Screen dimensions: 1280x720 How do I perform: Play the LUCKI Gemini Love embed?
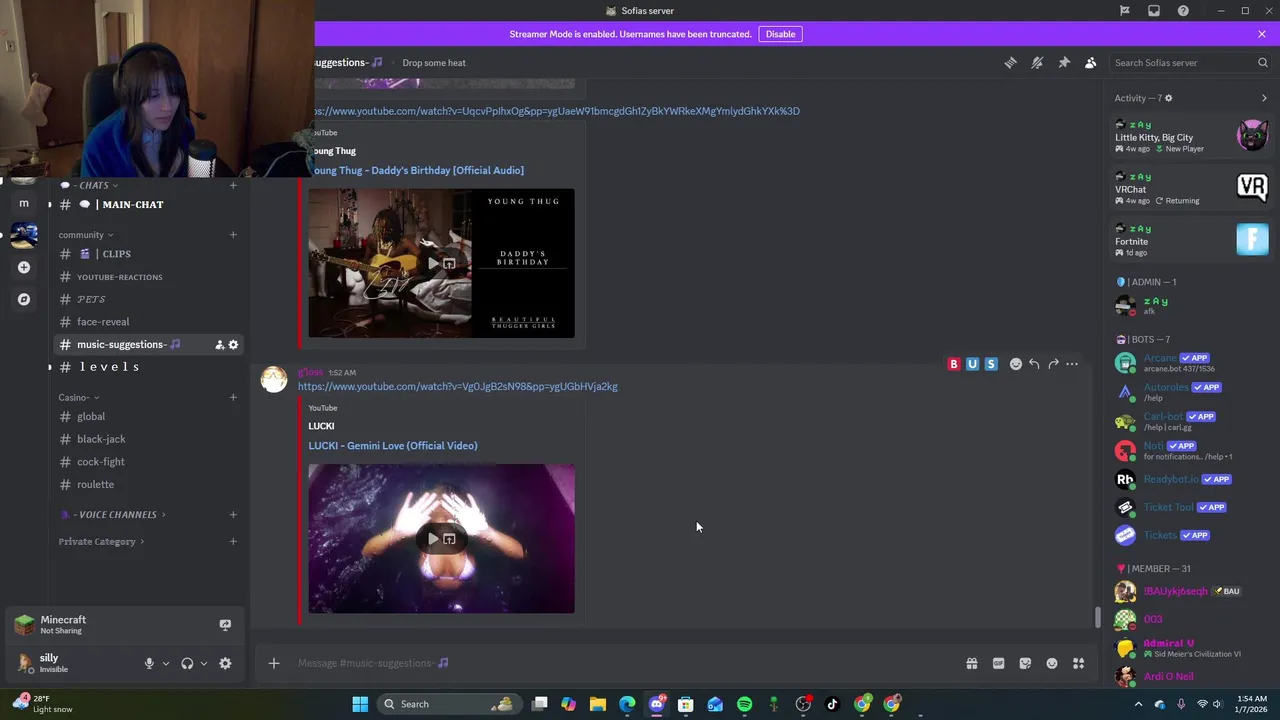(x=433, y=539)
